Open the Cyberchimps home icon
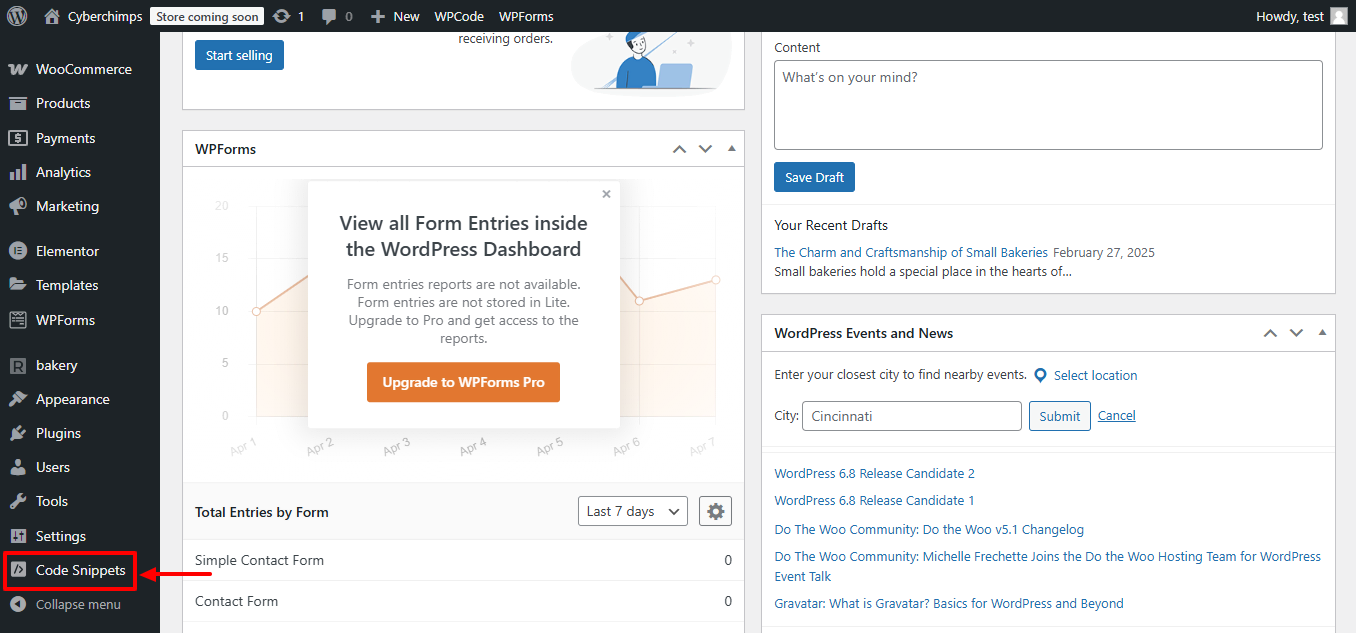The height and width of the screenshot is (633, 1356). (x=52, y=16)
